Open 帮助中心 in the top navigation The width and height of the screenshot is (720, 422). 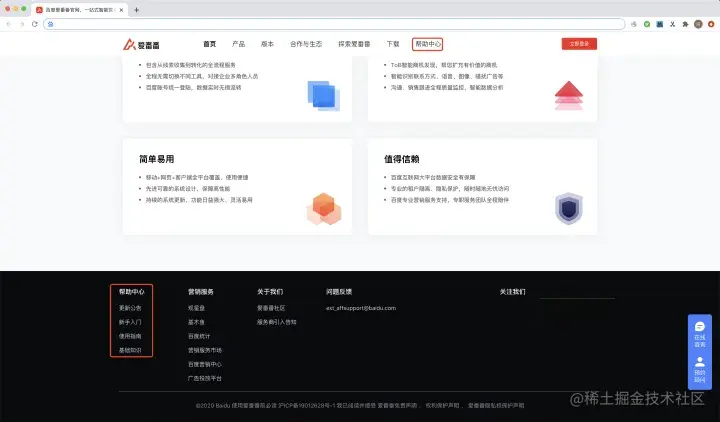(x=428, y=44)
